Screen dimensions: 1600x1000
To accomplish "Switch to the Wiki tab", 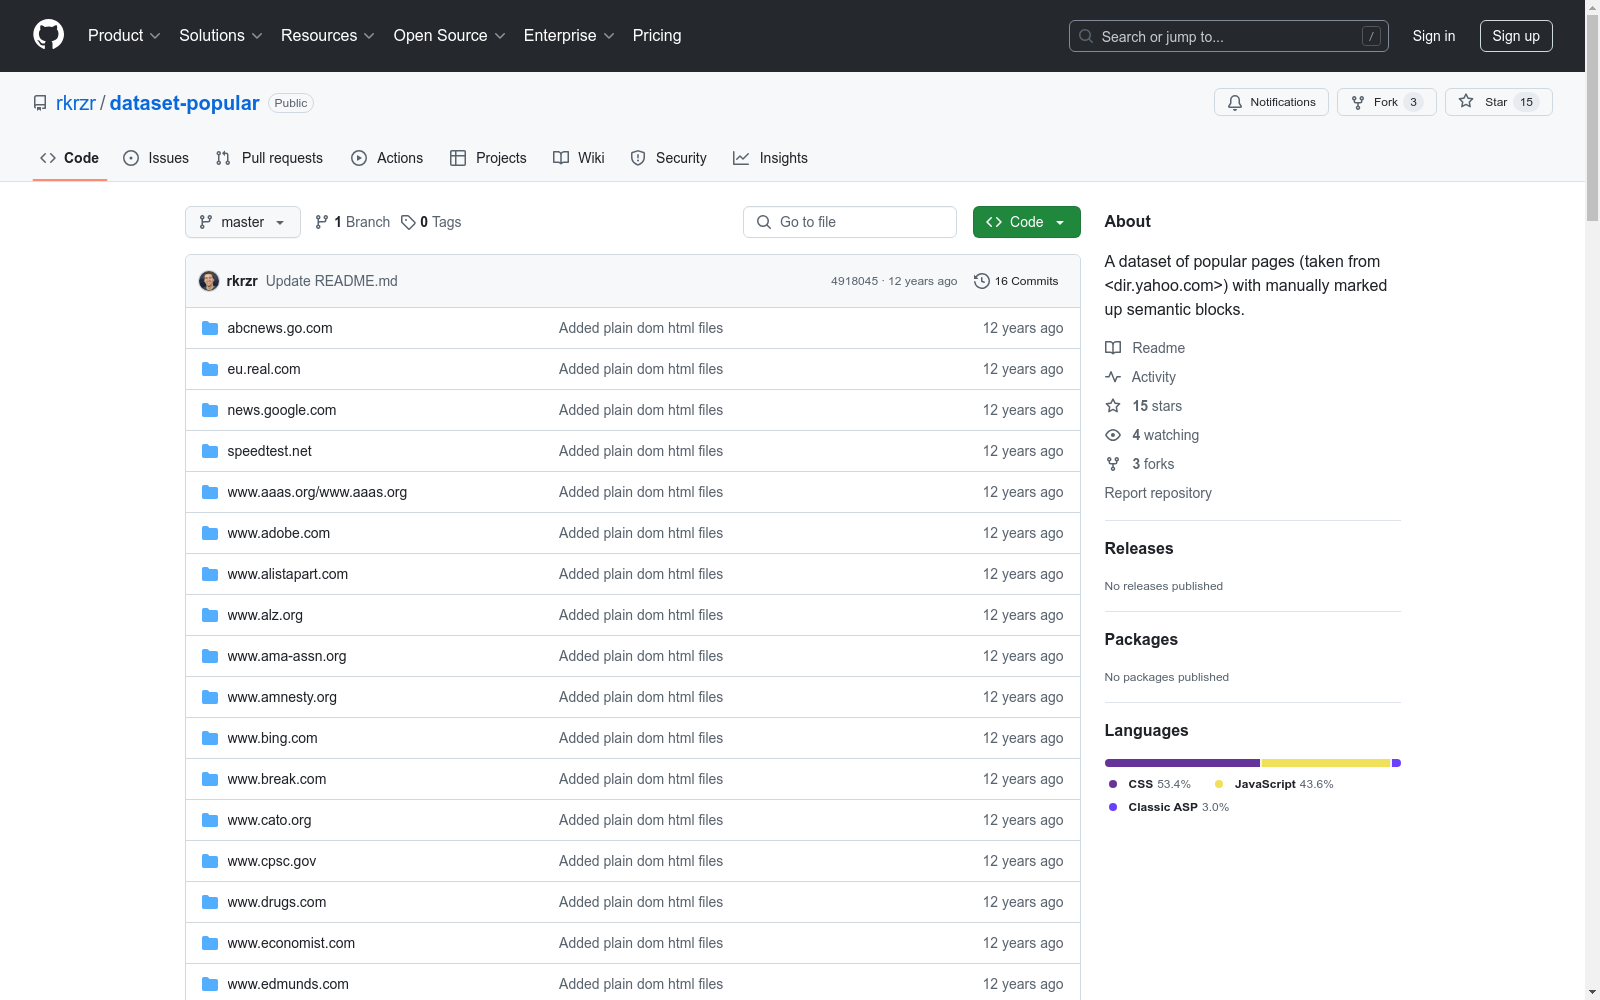I will [x=579, y=158].
